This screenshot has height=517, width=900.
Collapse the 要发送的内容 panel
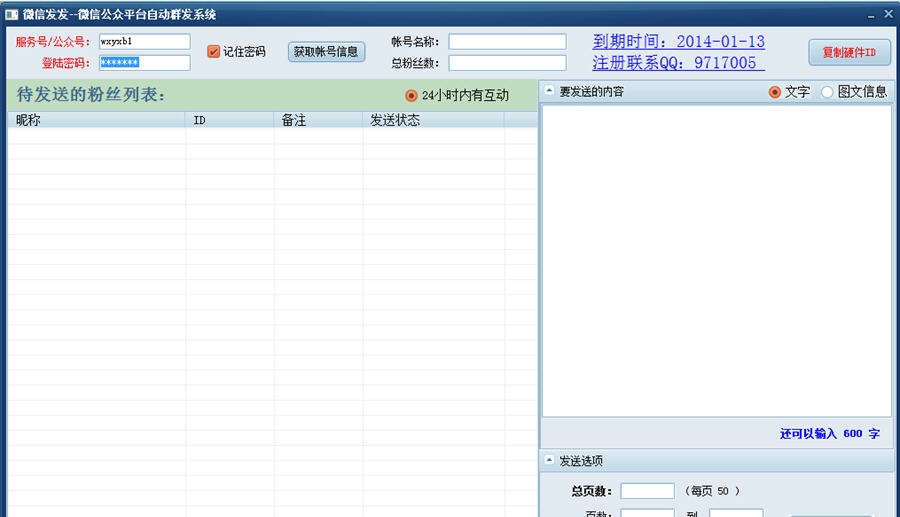[x=549, y=91]
